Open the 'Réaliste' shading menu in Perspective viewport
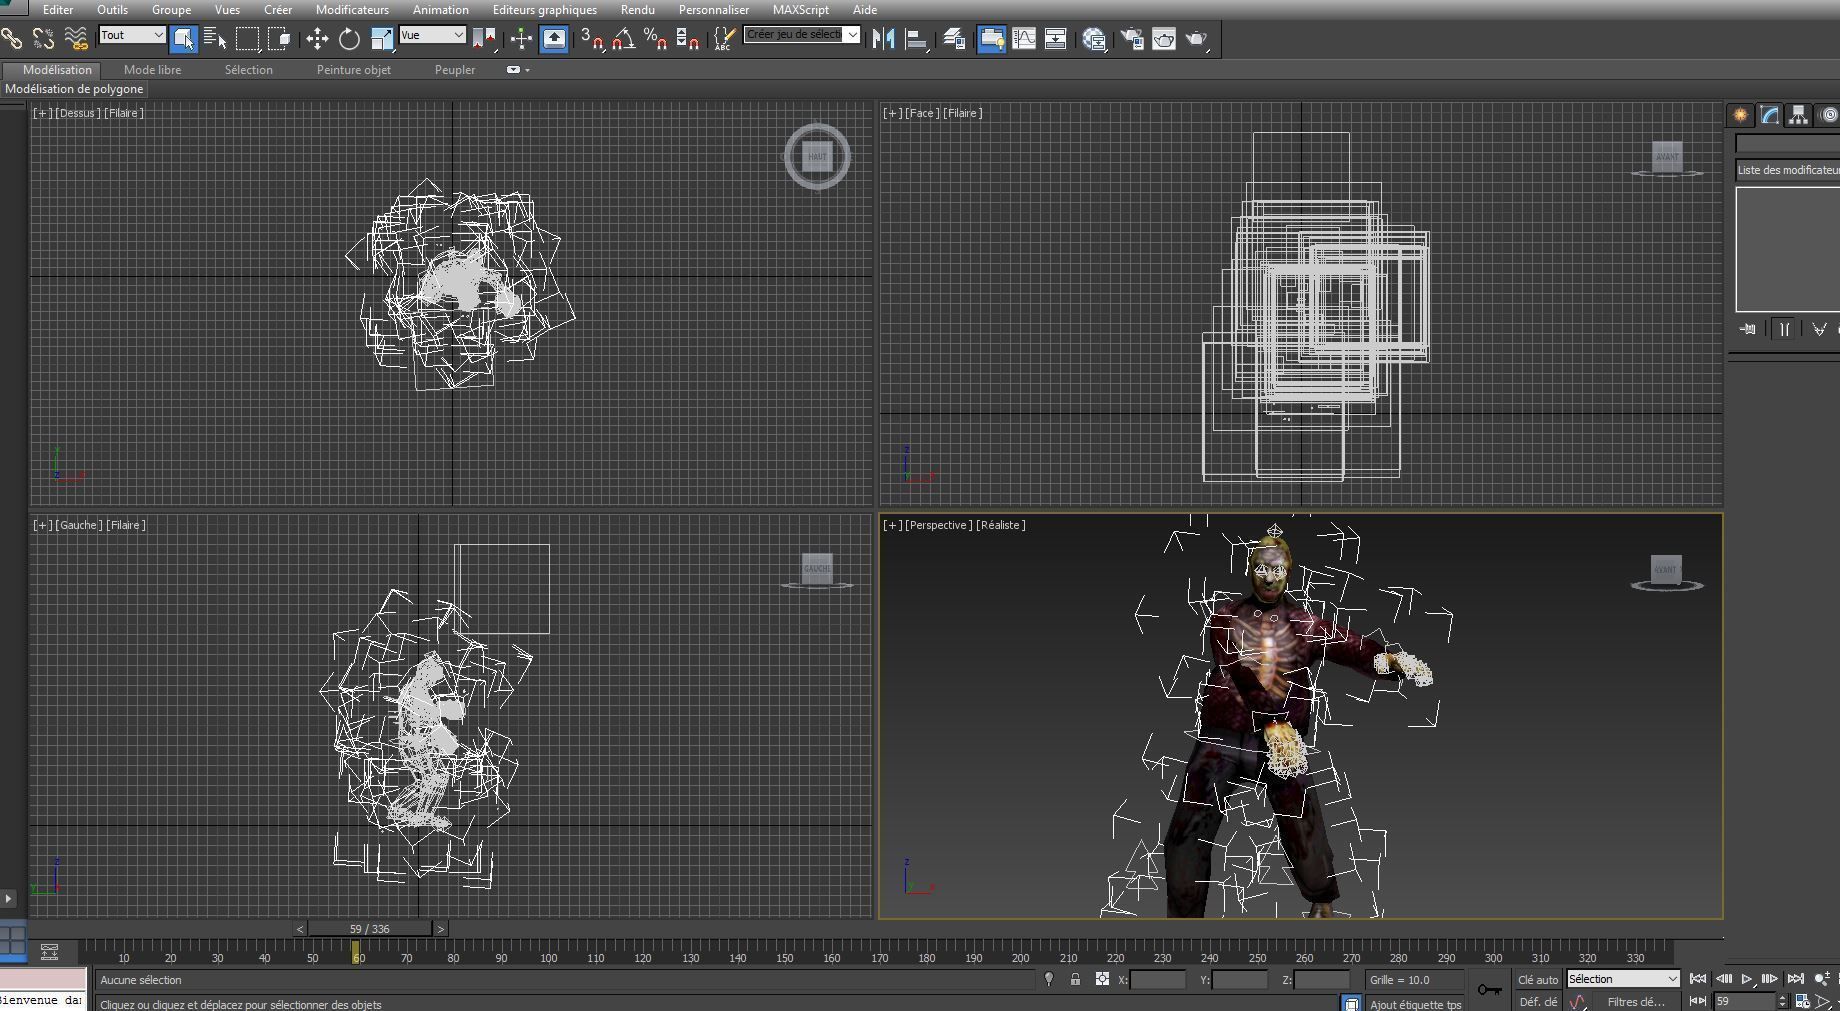The width and height of the screenshot is (1840, 1011). click(1000, 525)
